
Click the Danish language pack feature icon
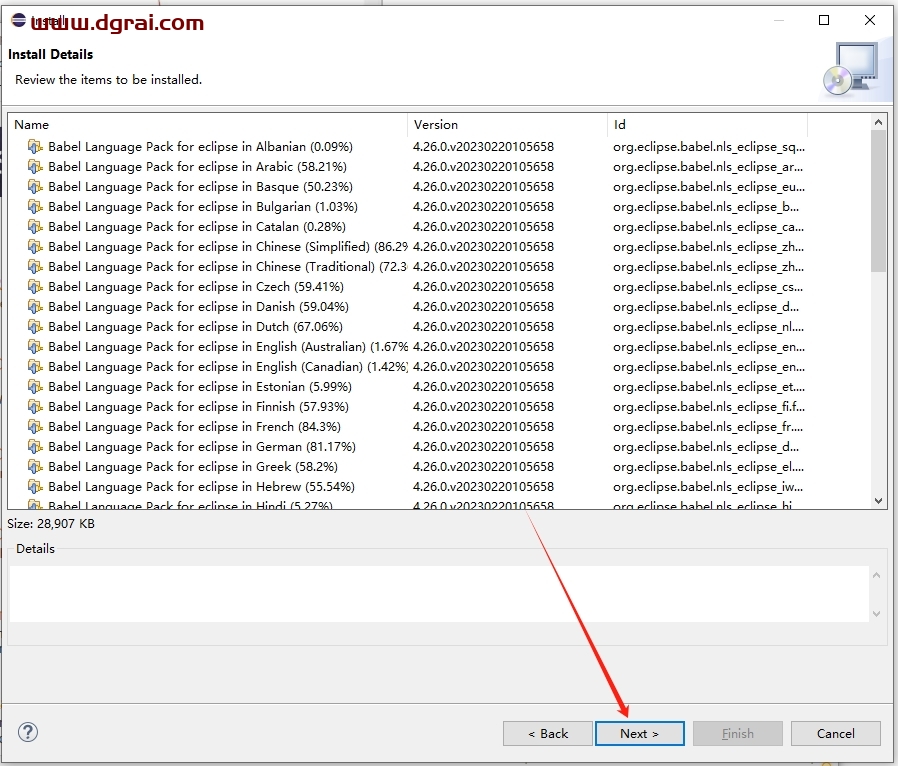(x=35, y=307)
